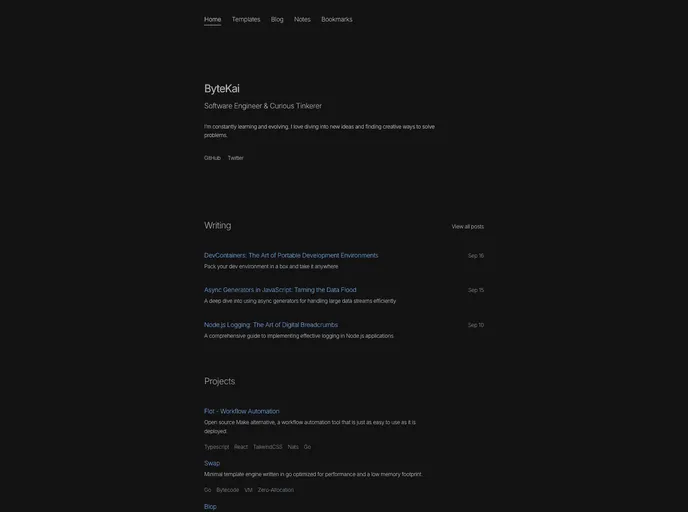The image size is (688, 512).
Task: Open the Home navigation tab
Action: (x=212, y=19)
